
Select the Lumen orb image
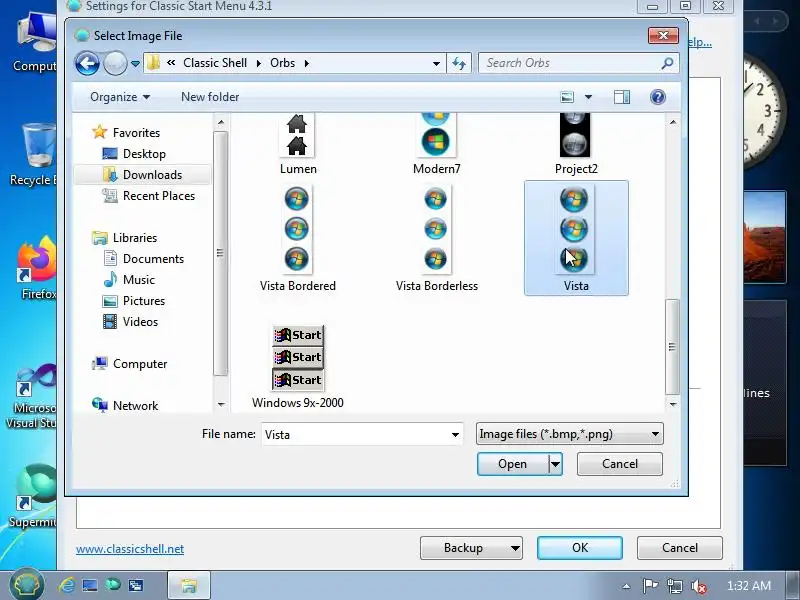click(x=297, y=144)
